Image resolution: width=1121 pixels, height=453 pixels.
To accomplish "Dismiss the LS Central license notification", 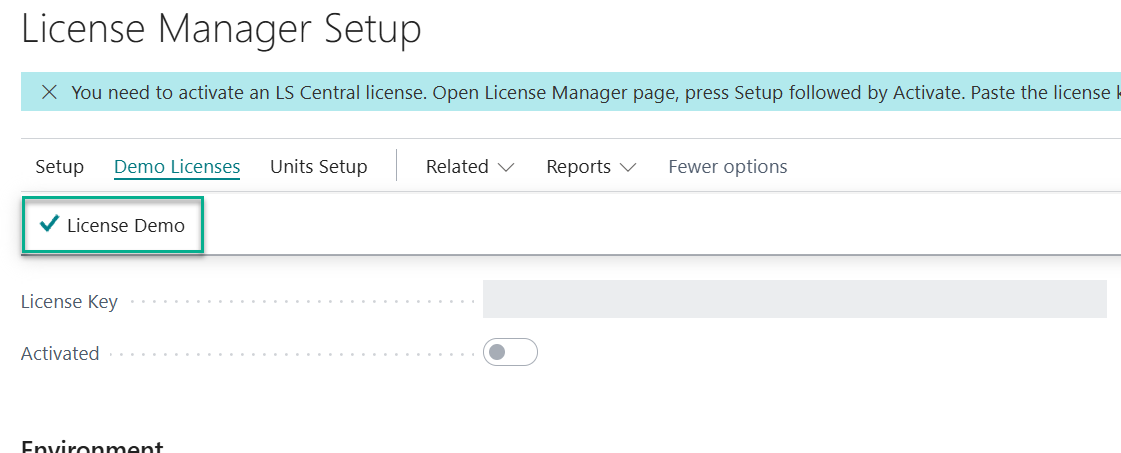I will point(49,92).
